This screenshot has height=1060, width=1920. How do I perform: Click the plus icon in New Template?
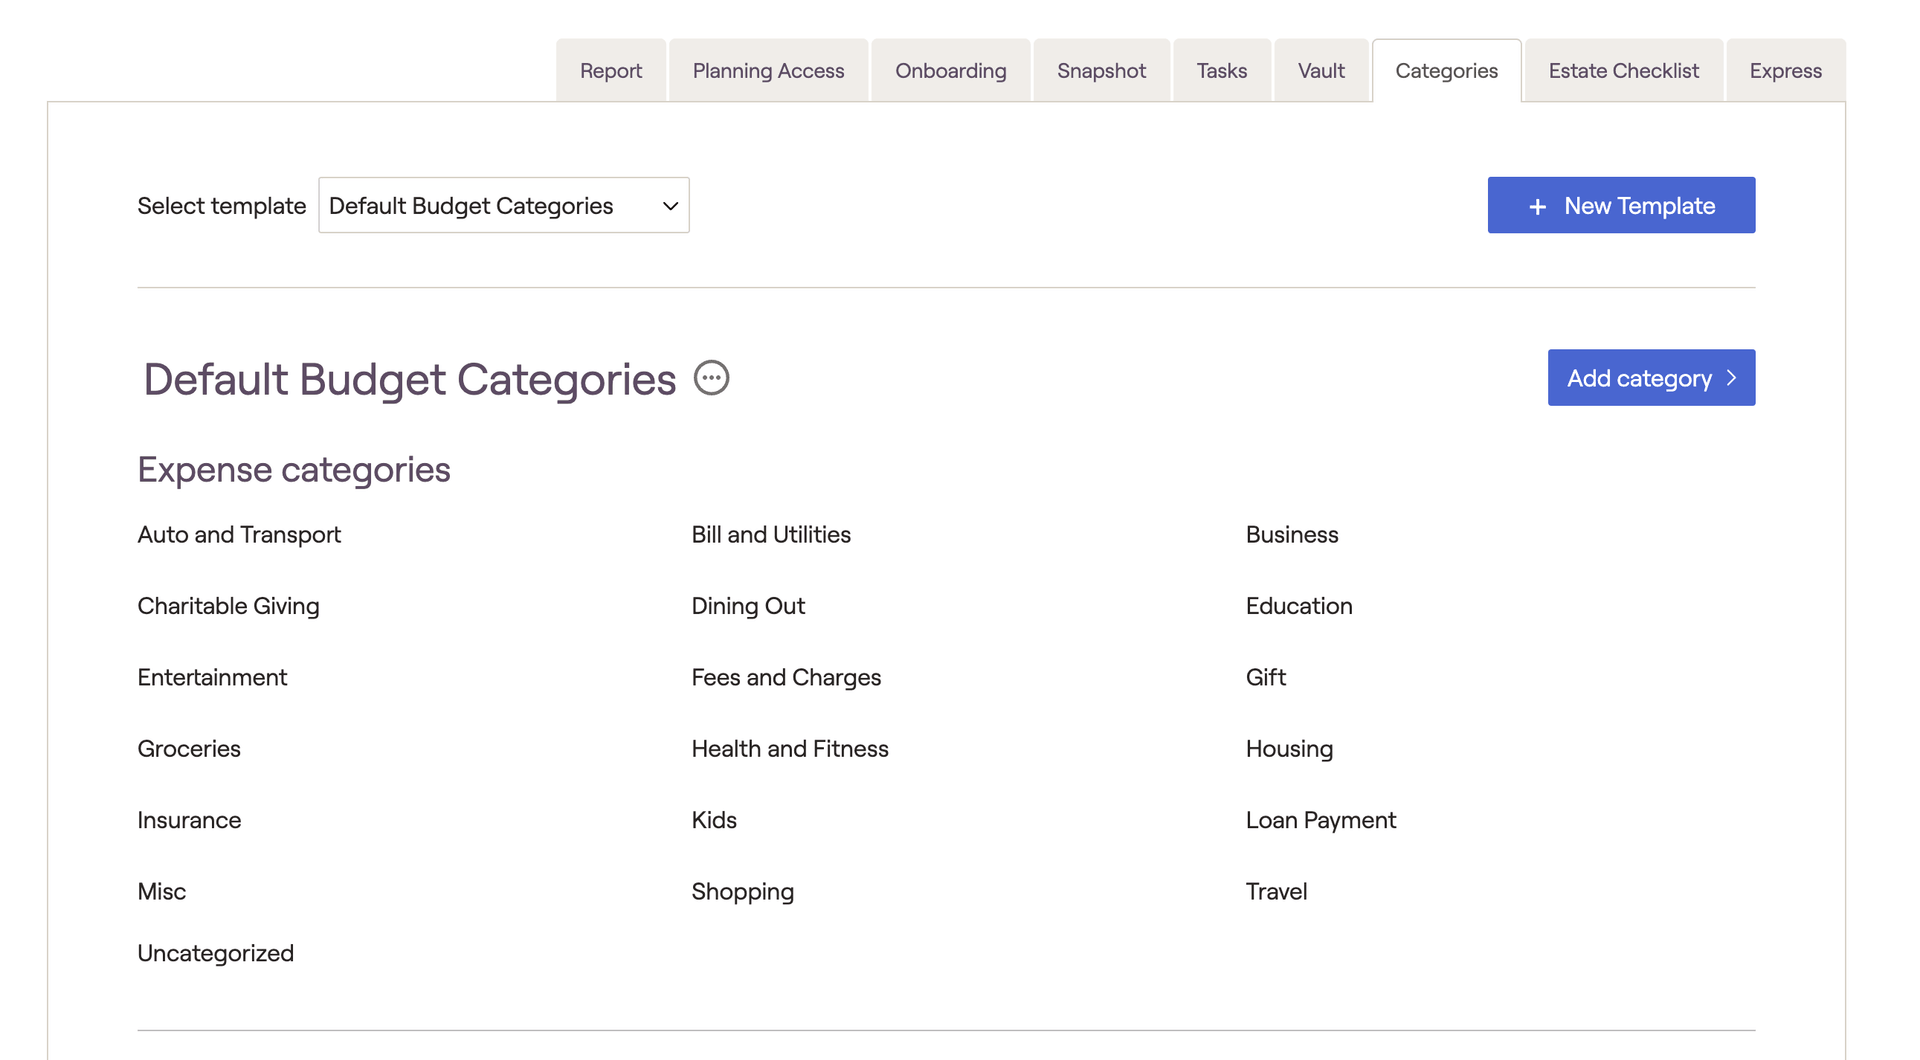point(1537,206)
